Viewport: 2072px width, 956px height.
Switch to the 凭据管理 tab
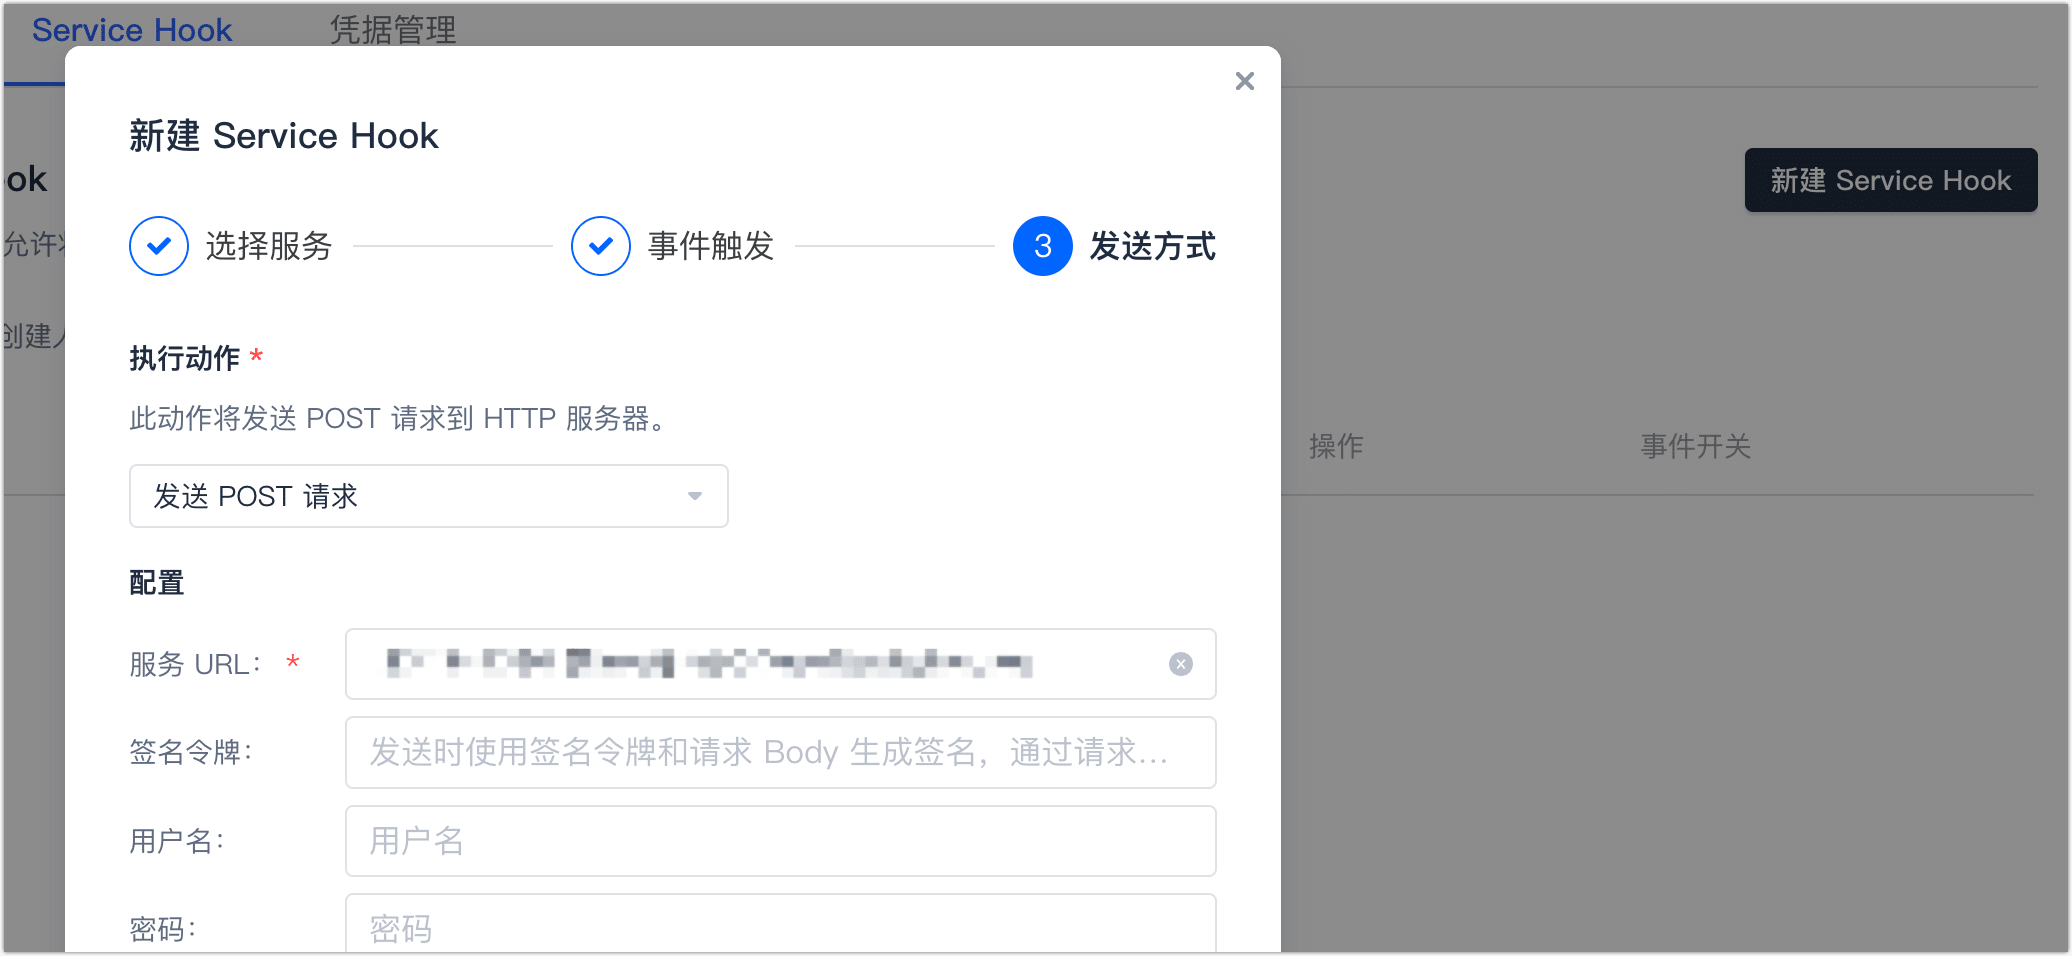[x=391, y=30]
